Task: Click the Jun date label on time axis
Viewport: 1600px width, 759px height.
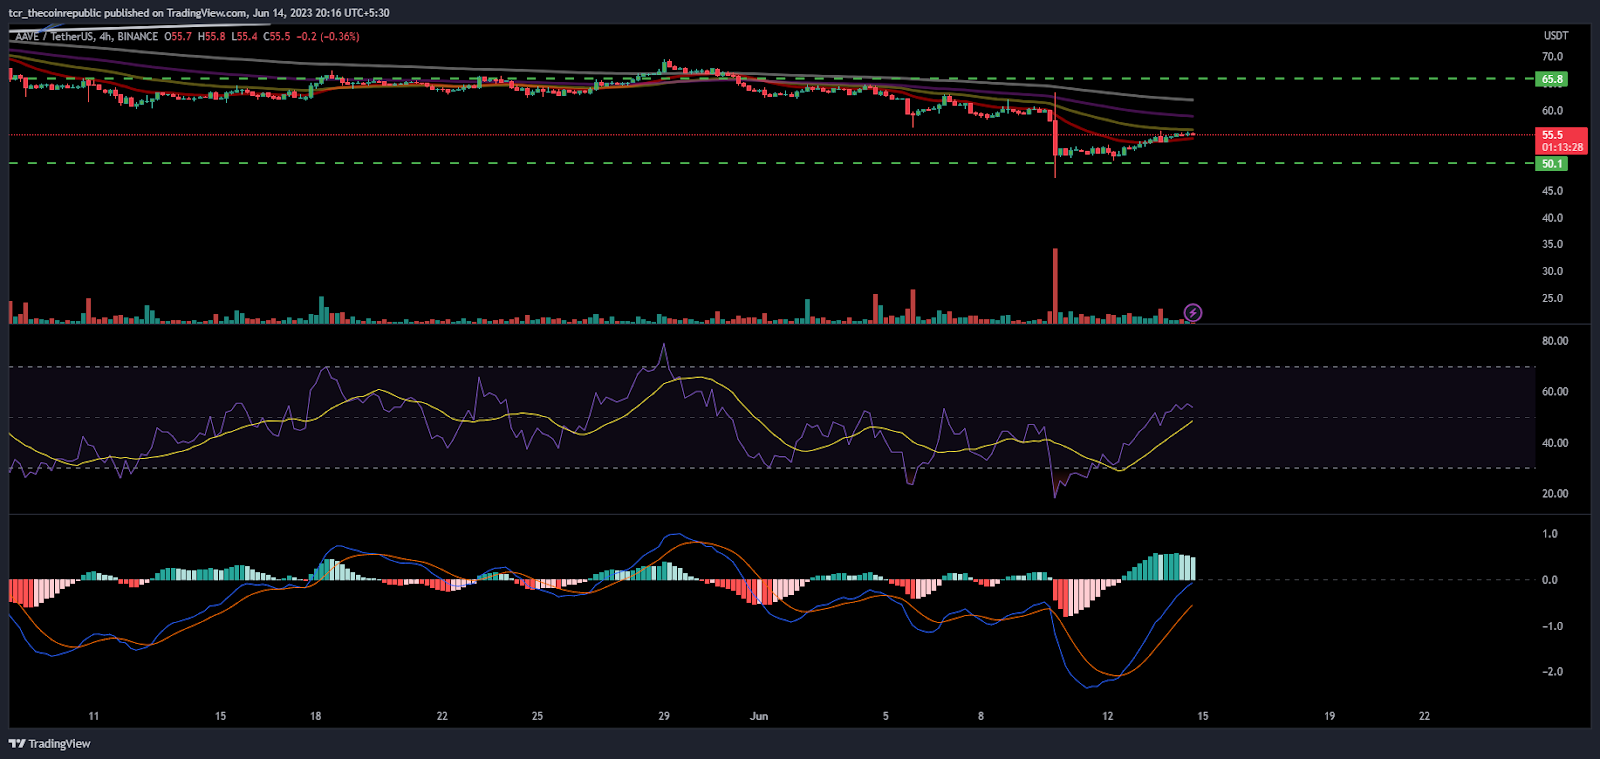Action: pos(759,716)
